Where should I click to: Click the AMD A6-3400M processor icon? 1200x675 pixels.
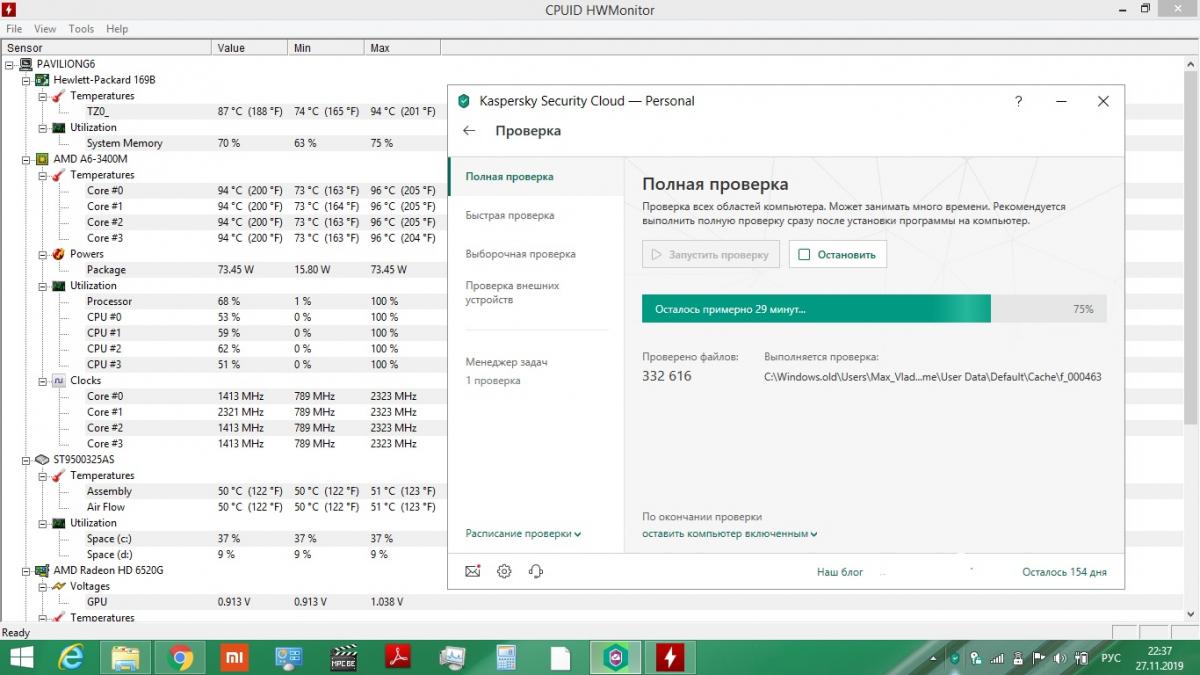(x=42, y=159)
